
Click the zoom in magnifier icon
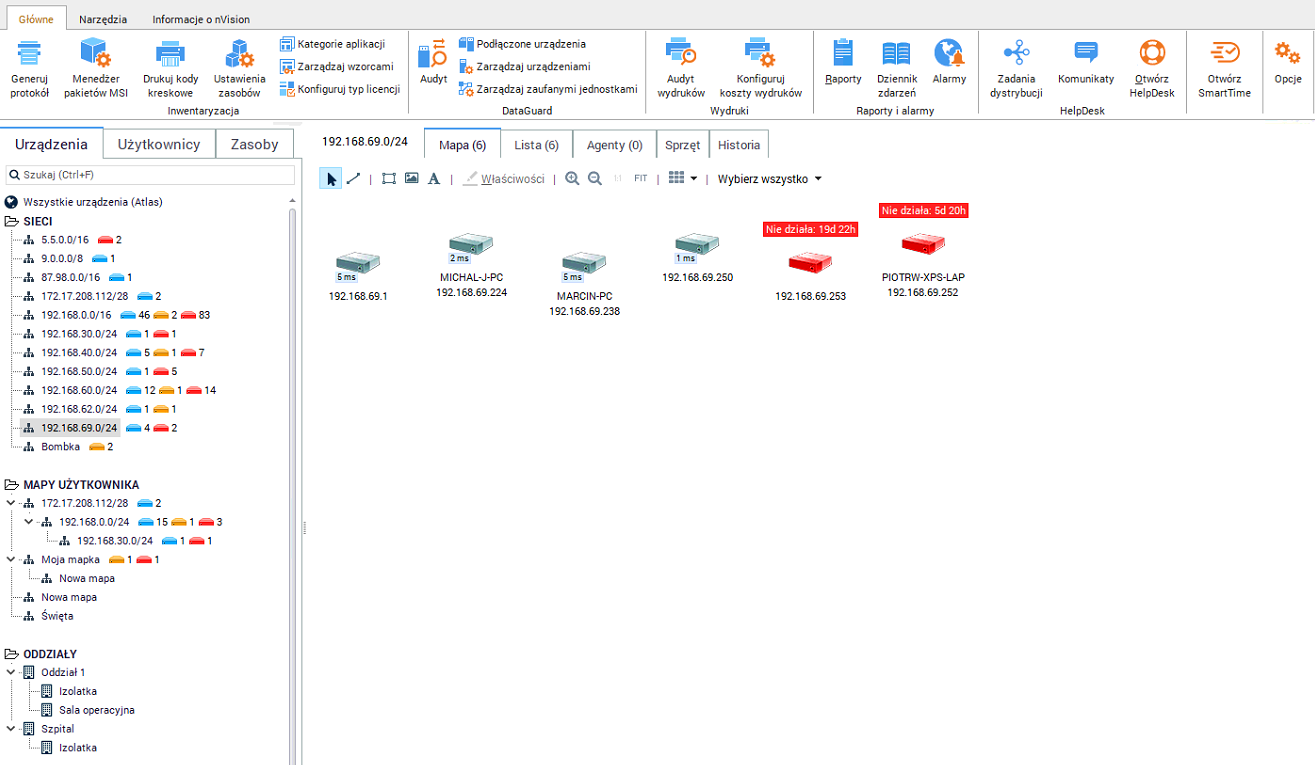tap(572, 179)
